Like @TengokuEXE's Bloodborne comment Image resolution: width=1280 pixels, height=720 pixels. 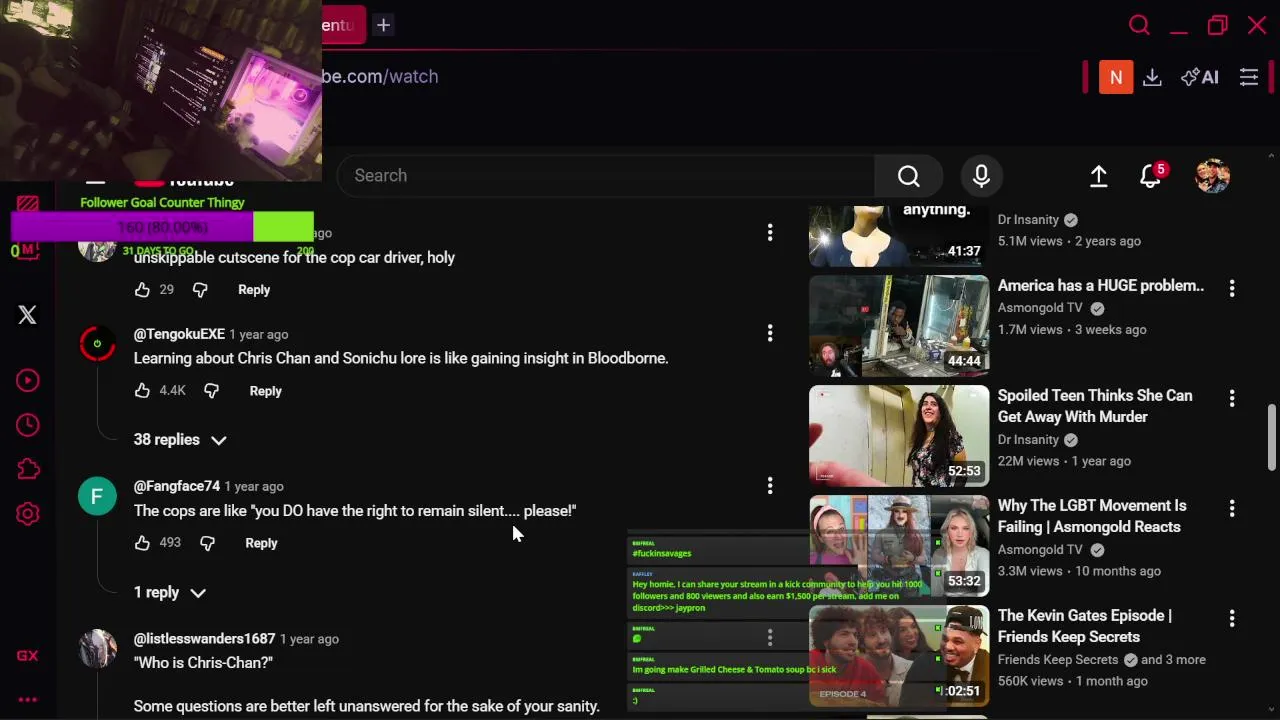coord(142,391)
